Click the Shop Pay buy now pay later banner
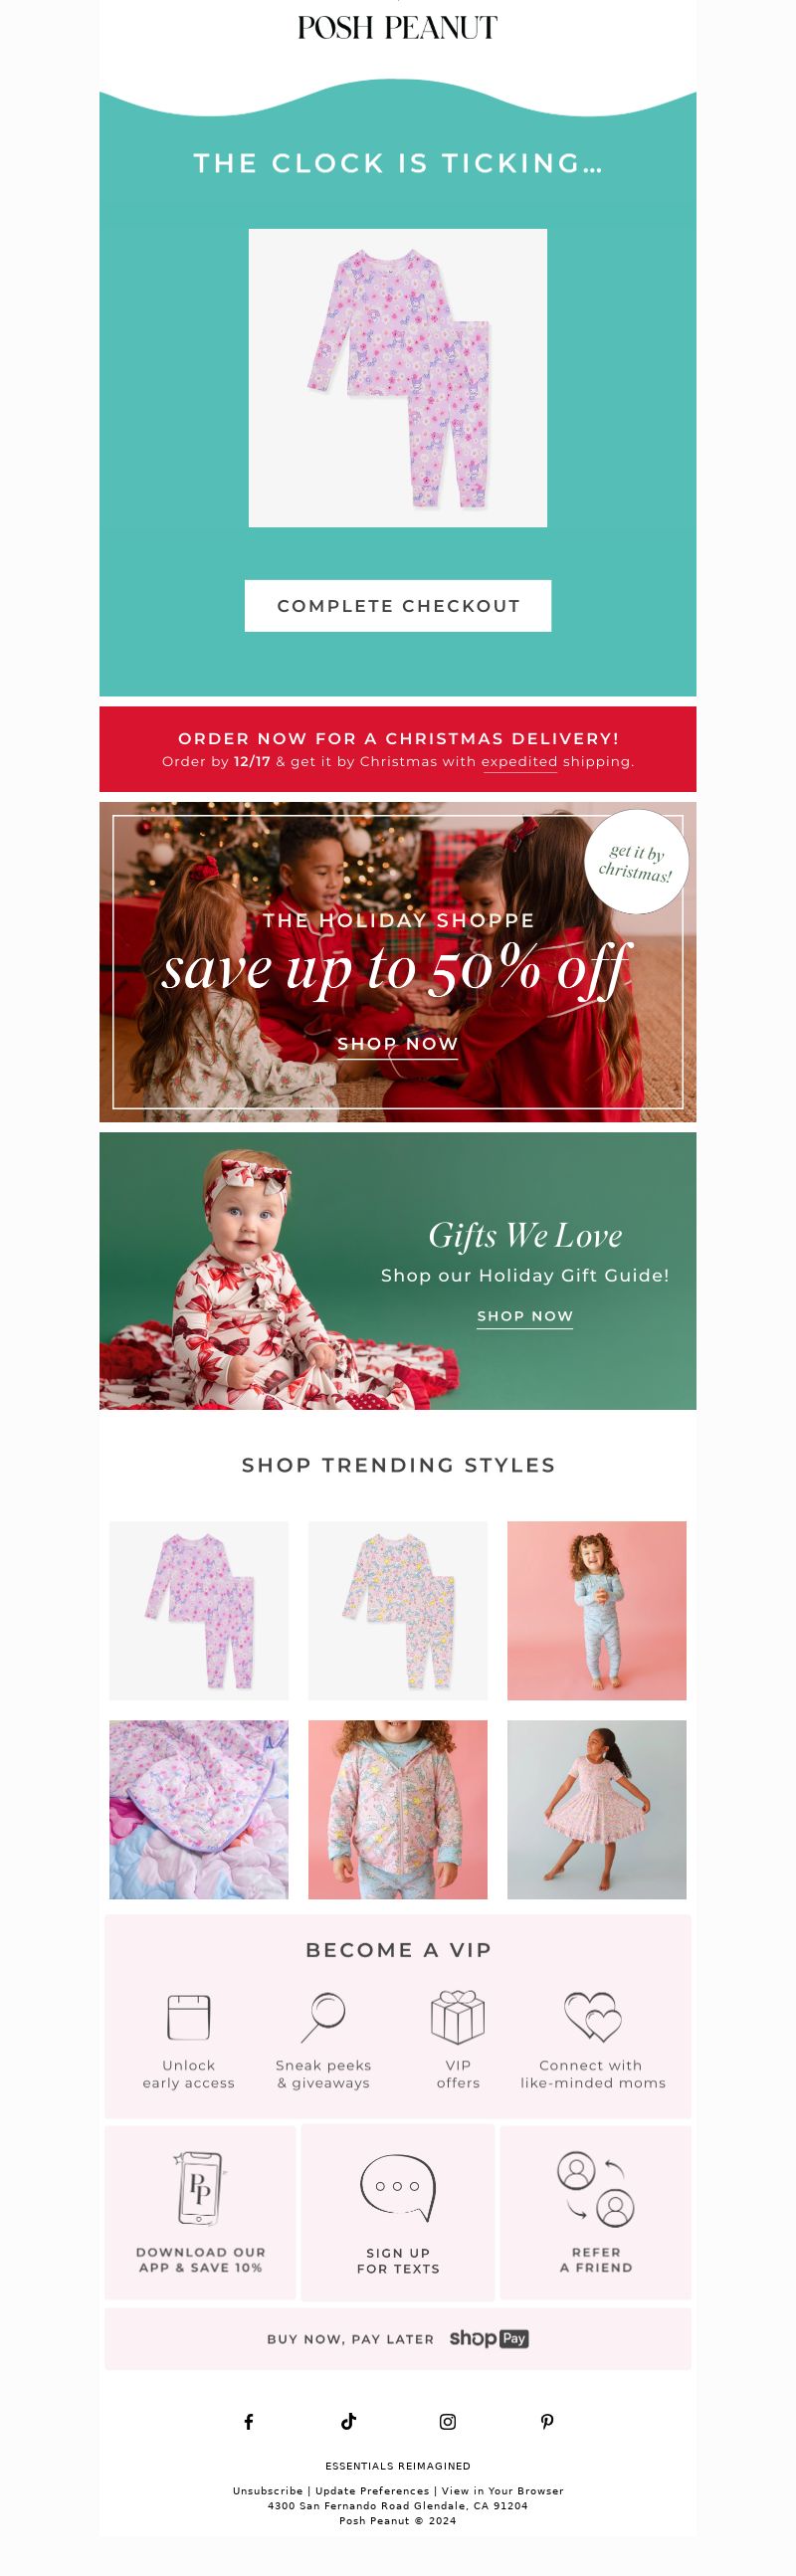 point(398,2339)
